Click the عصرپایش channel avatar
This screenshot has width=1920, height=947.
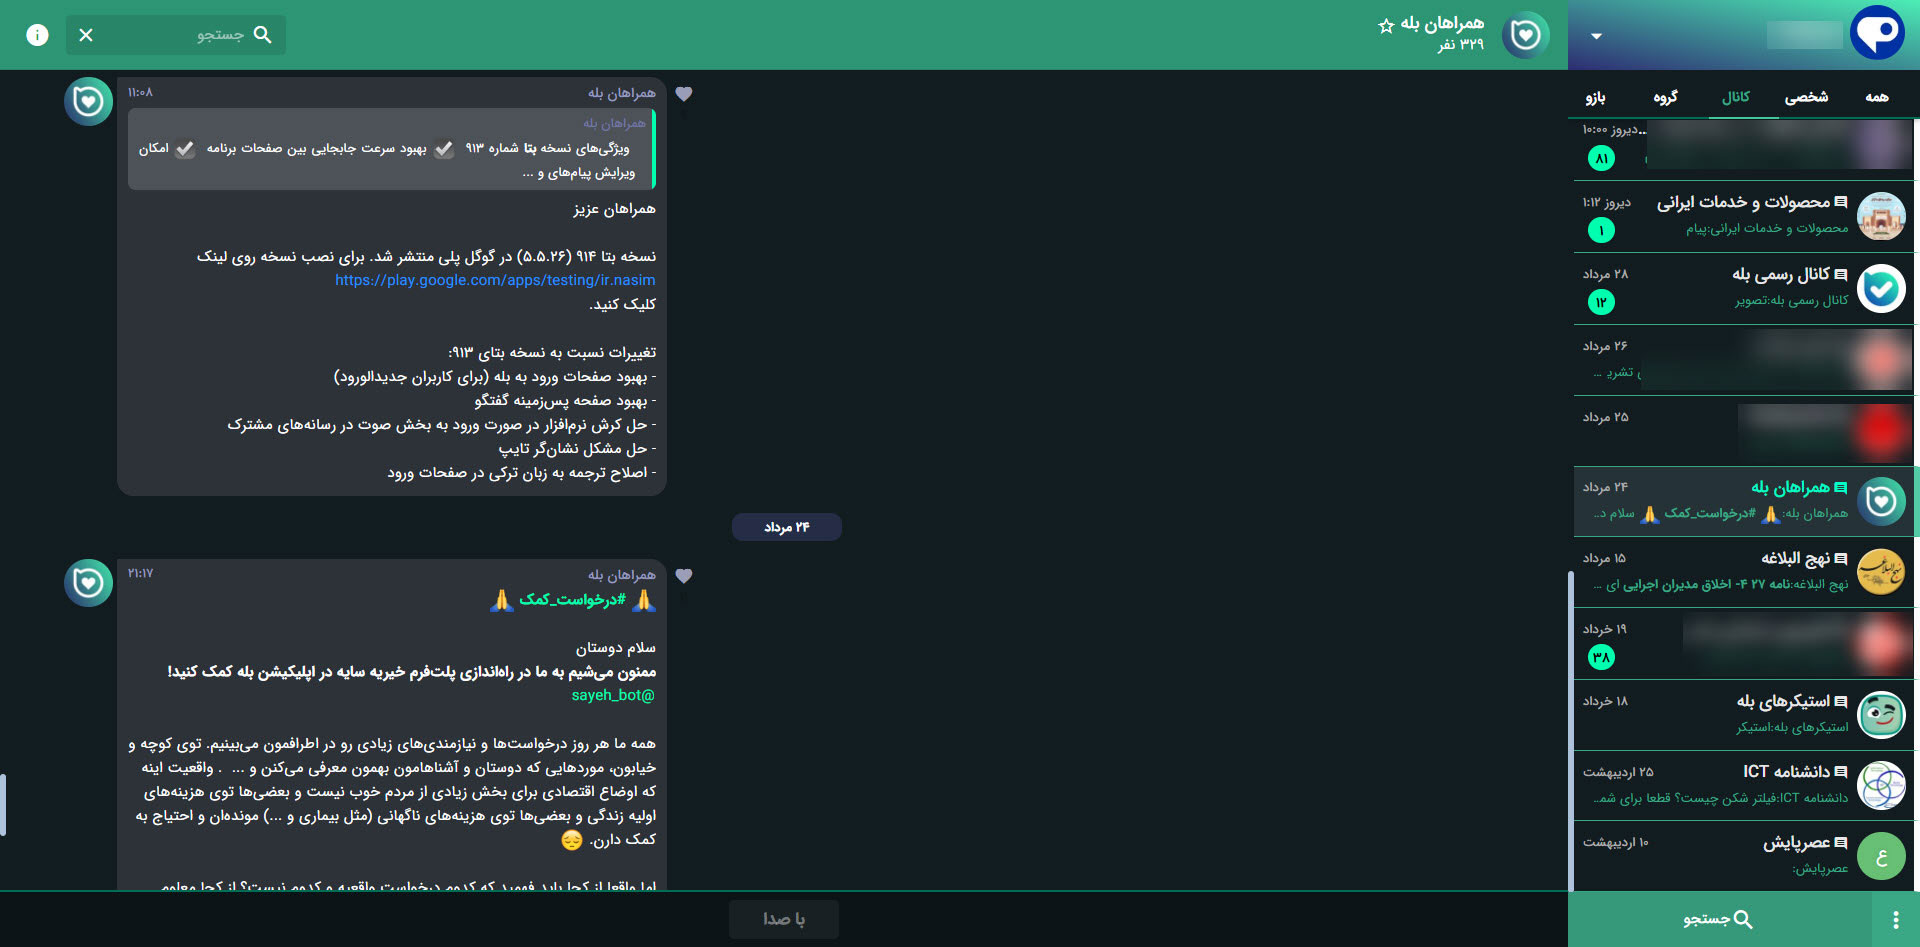[x=1881, y=856]
